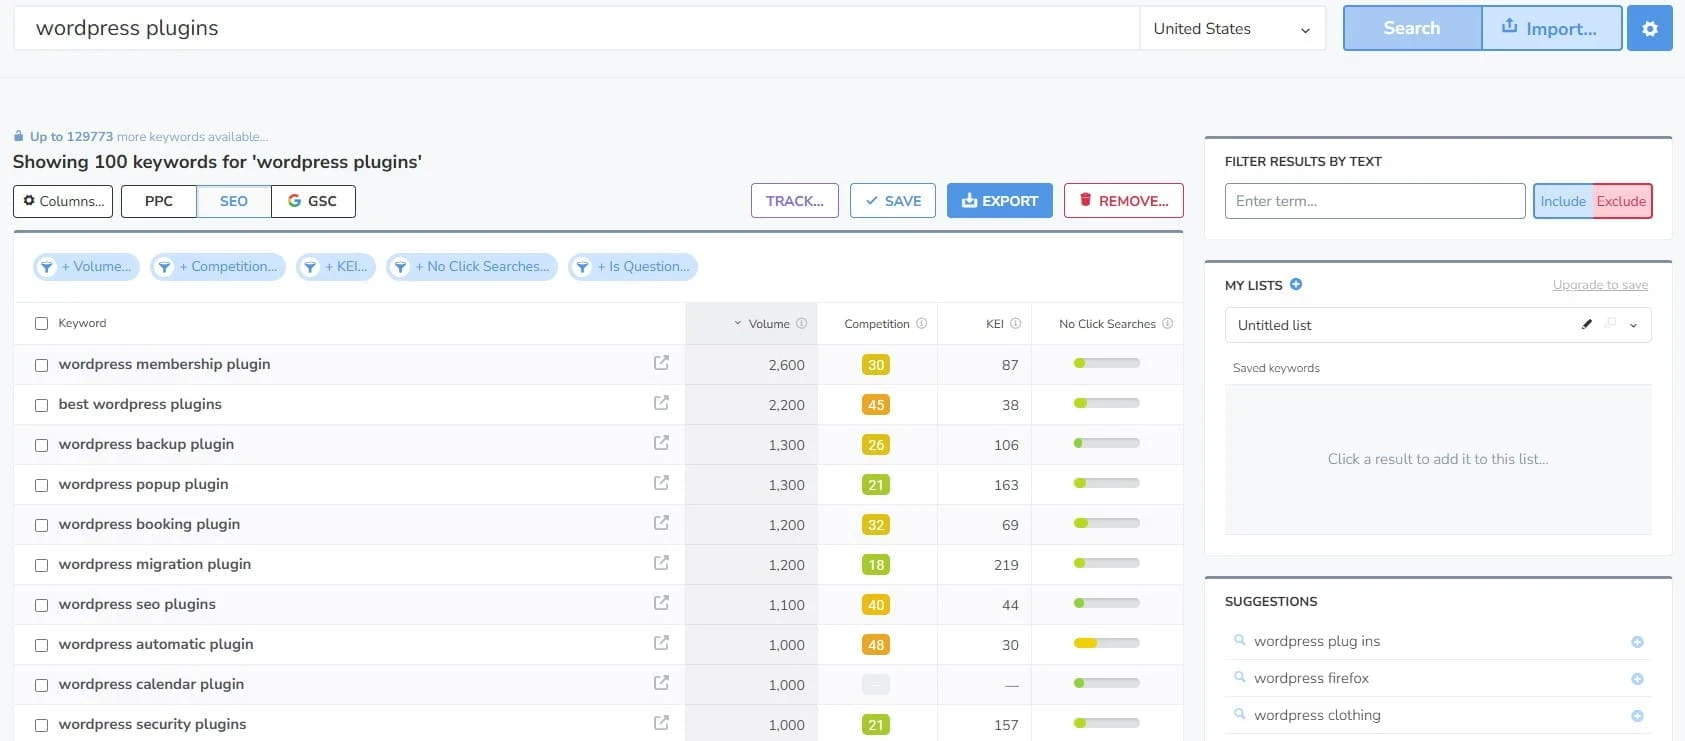Add a Volume filter
This screenshot has height=741, width=1685.
tap(87, 267)
